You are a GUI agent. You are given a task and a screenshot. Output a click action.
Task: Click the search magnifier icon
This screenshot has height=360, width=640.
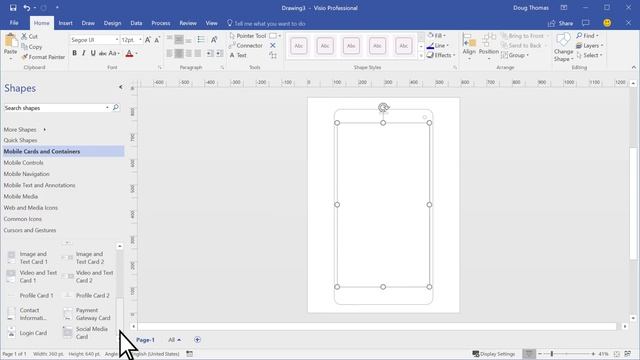[116, 107]
